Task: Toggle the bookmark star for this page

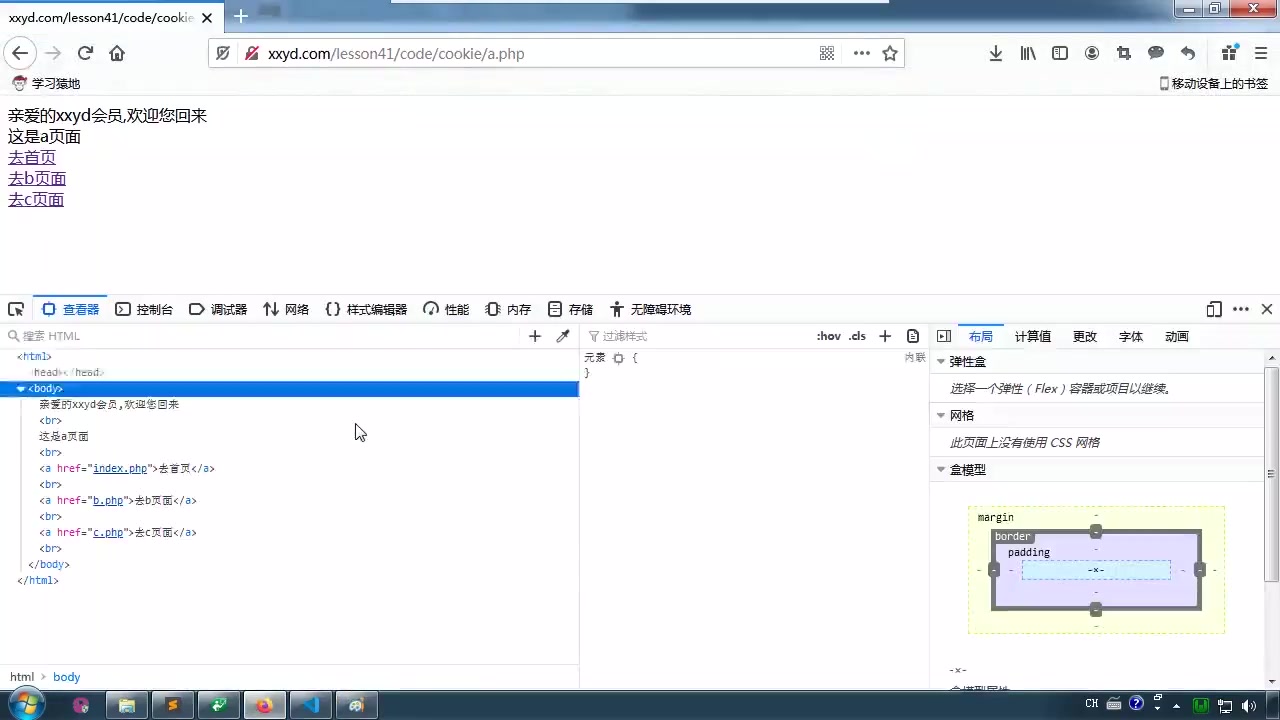Action: pos(890,53)
